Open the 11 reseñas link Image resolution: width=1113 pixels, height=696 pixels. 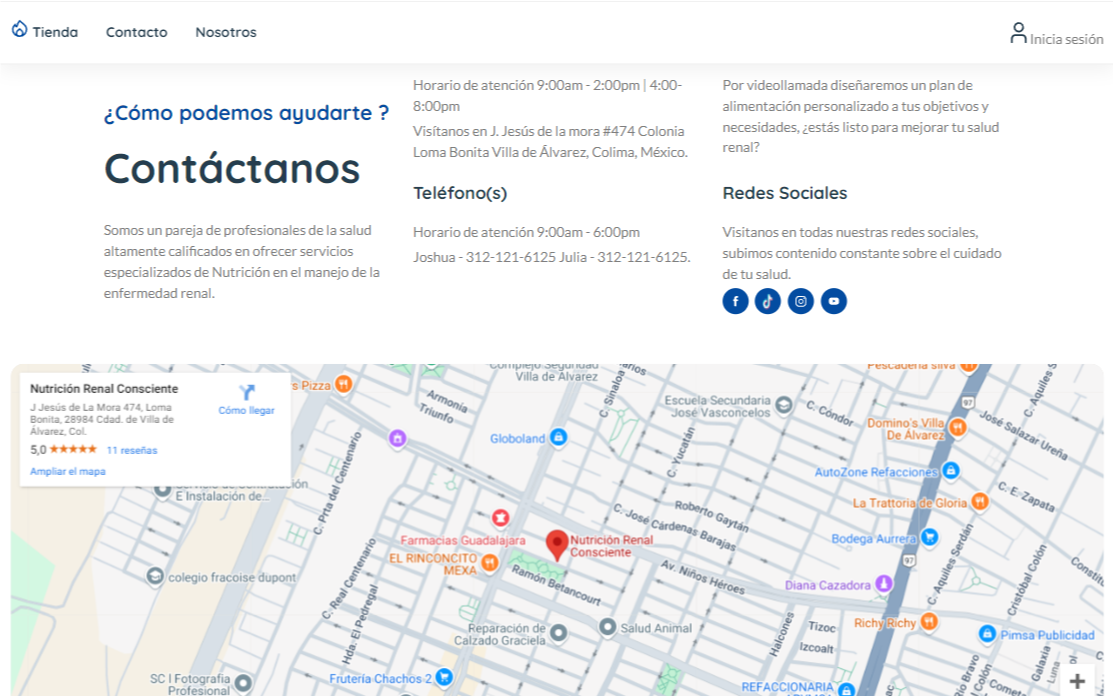tap(132, 450)
